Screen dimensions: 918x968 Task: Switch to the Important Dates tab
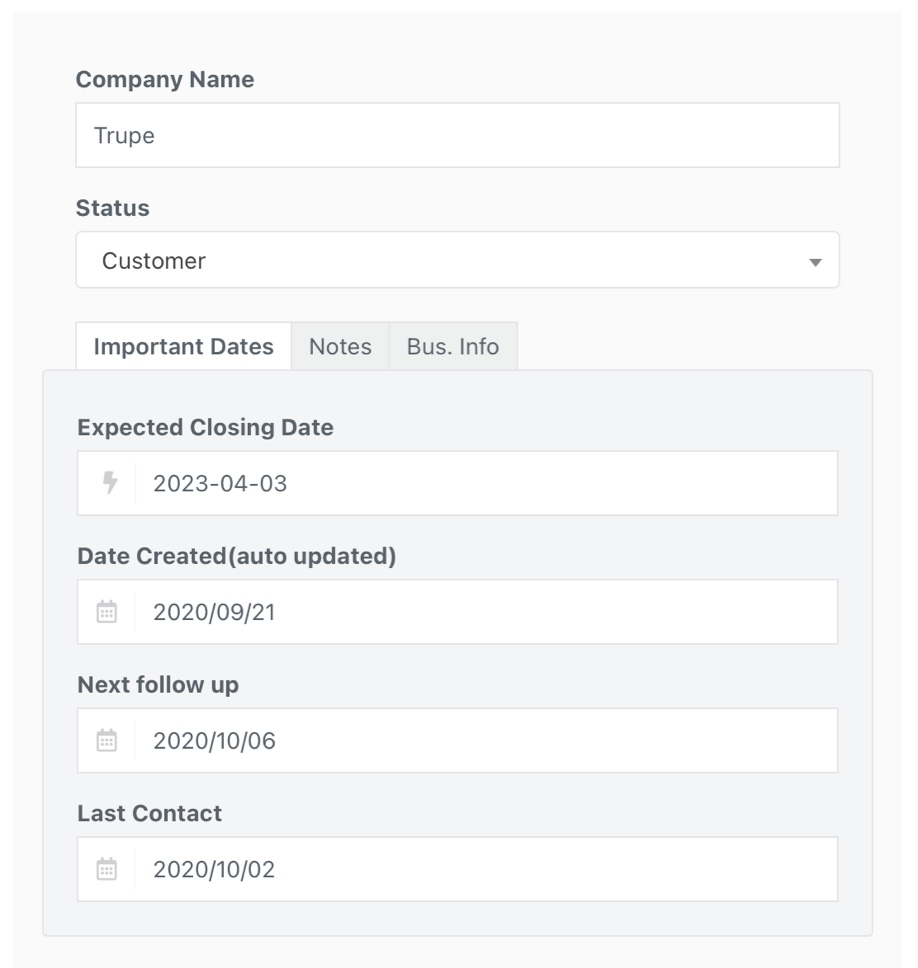183,346
